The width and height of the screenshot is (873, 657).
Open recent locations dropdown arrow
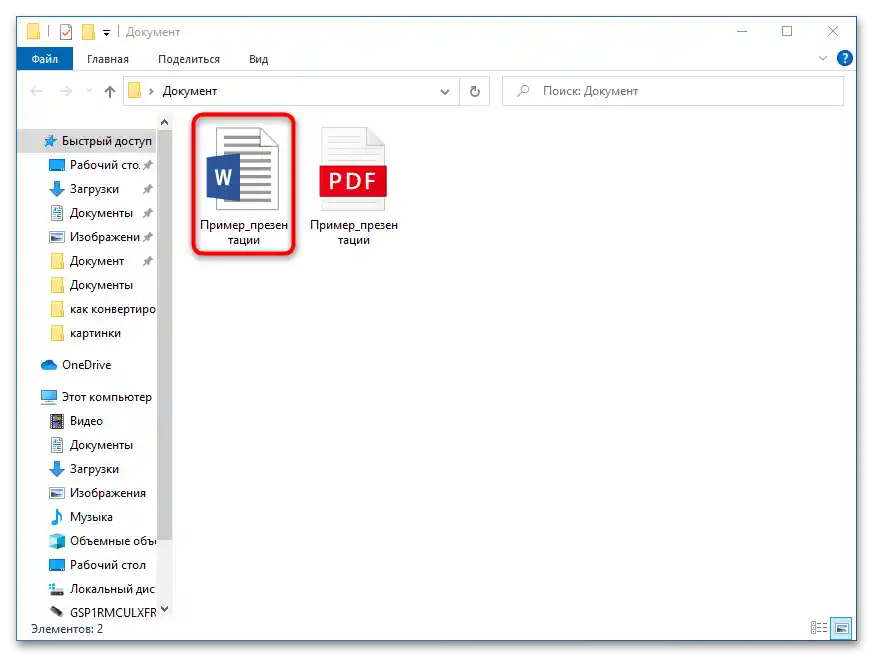point(89,91)
